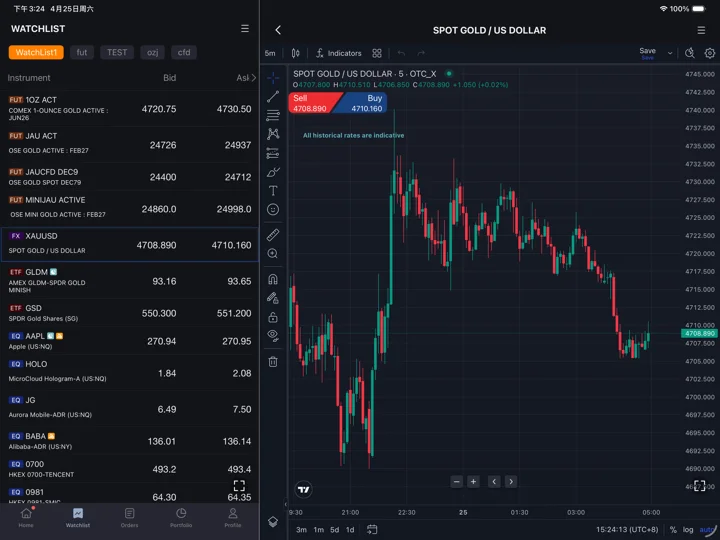The width and height of the screenshot is (720, 540).
Task: Select the AAPL Apple instrument row
Action: coord(129,341)
